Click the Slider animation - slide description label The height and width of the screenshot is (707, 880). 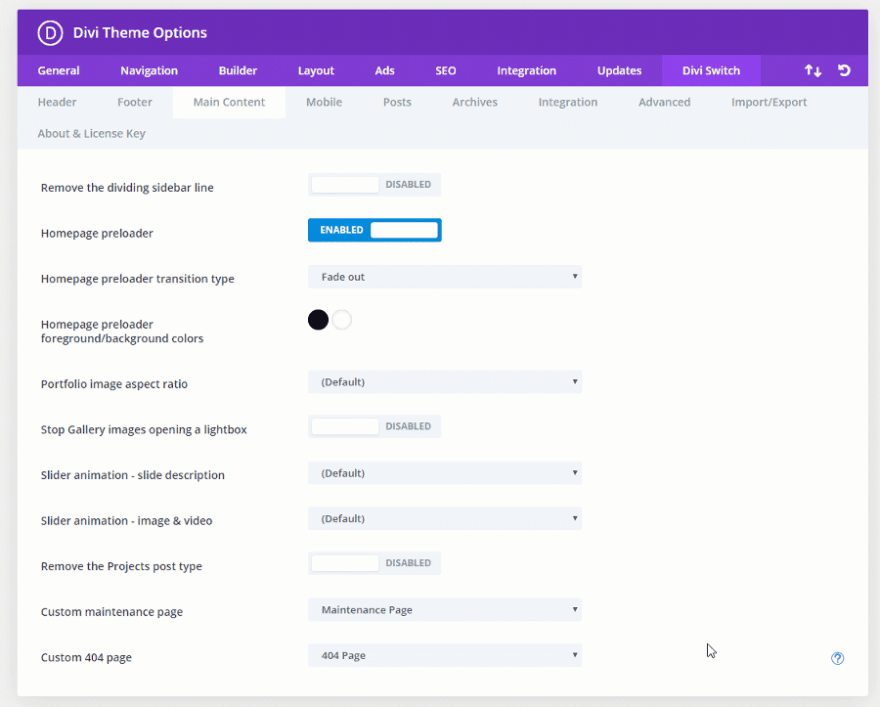(x=133, y=475)
